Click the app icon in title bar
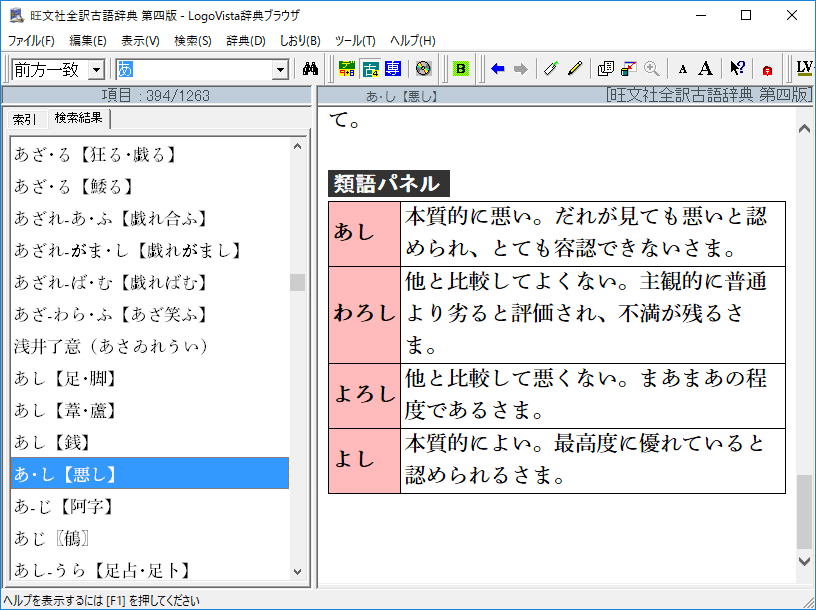816x610 pixels. (17, 15)
